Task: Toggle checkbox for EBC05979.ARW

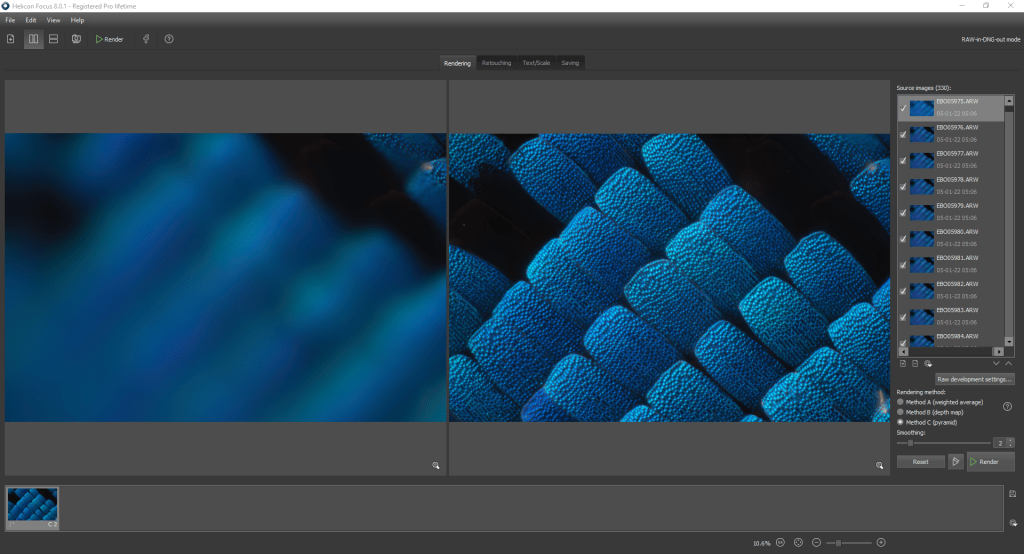Action: 904,212
